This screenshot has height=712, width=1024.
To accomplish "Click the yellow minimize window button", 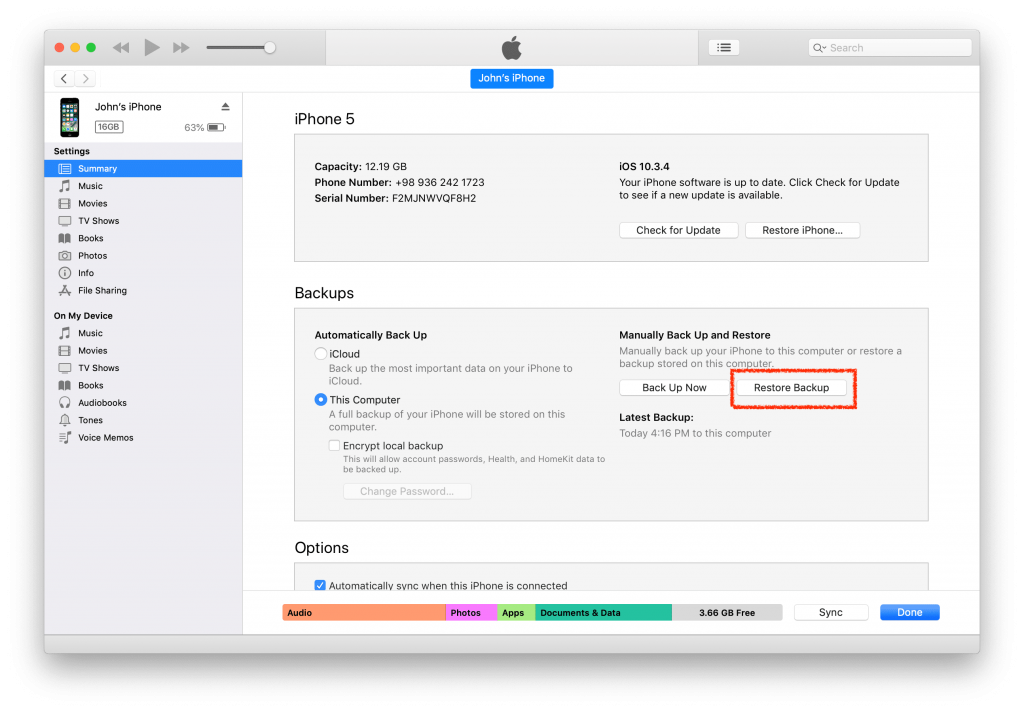I will pyautogui.click(x=75, y=48).
